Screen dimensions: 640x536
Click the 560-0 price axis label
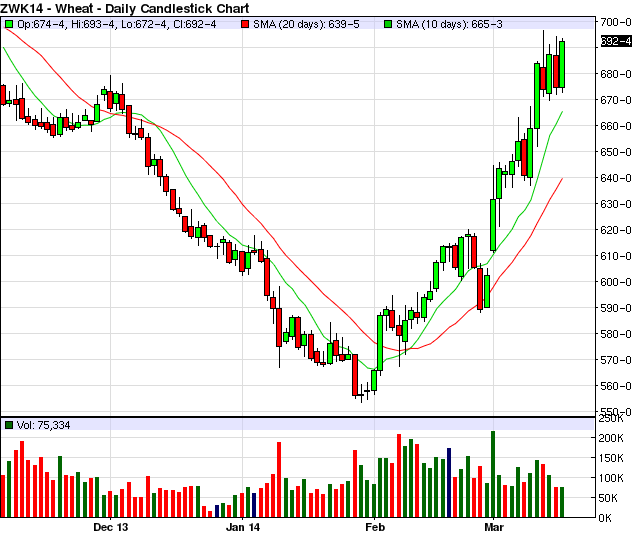coord(616,386)
